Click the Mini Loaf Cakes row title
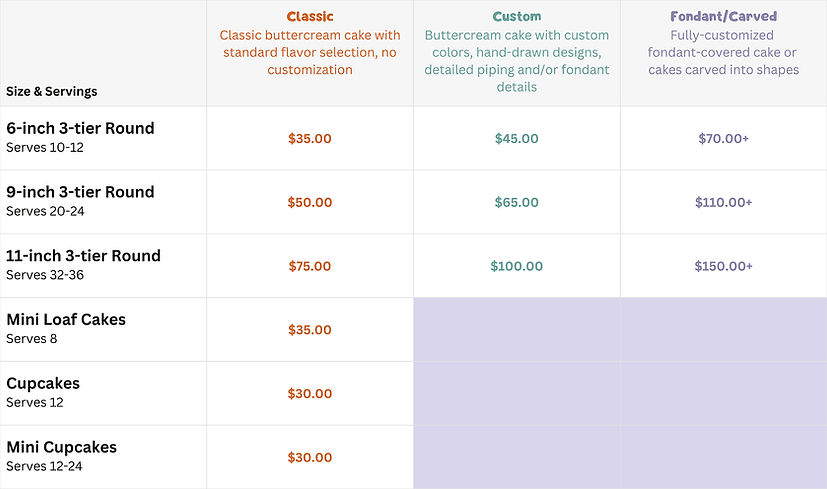Viewport: 827px width, 489px height. (66, 320)
